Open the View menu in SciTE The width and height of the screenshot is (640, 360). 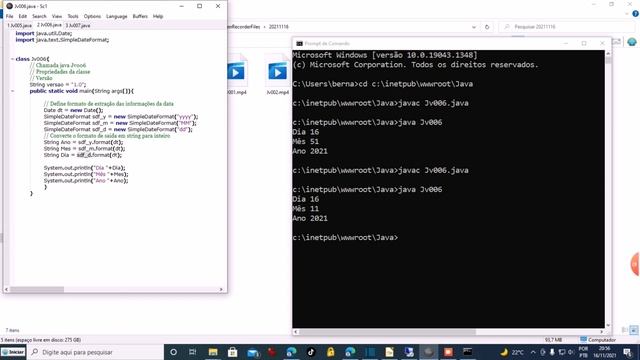click(x=57, y=16)
